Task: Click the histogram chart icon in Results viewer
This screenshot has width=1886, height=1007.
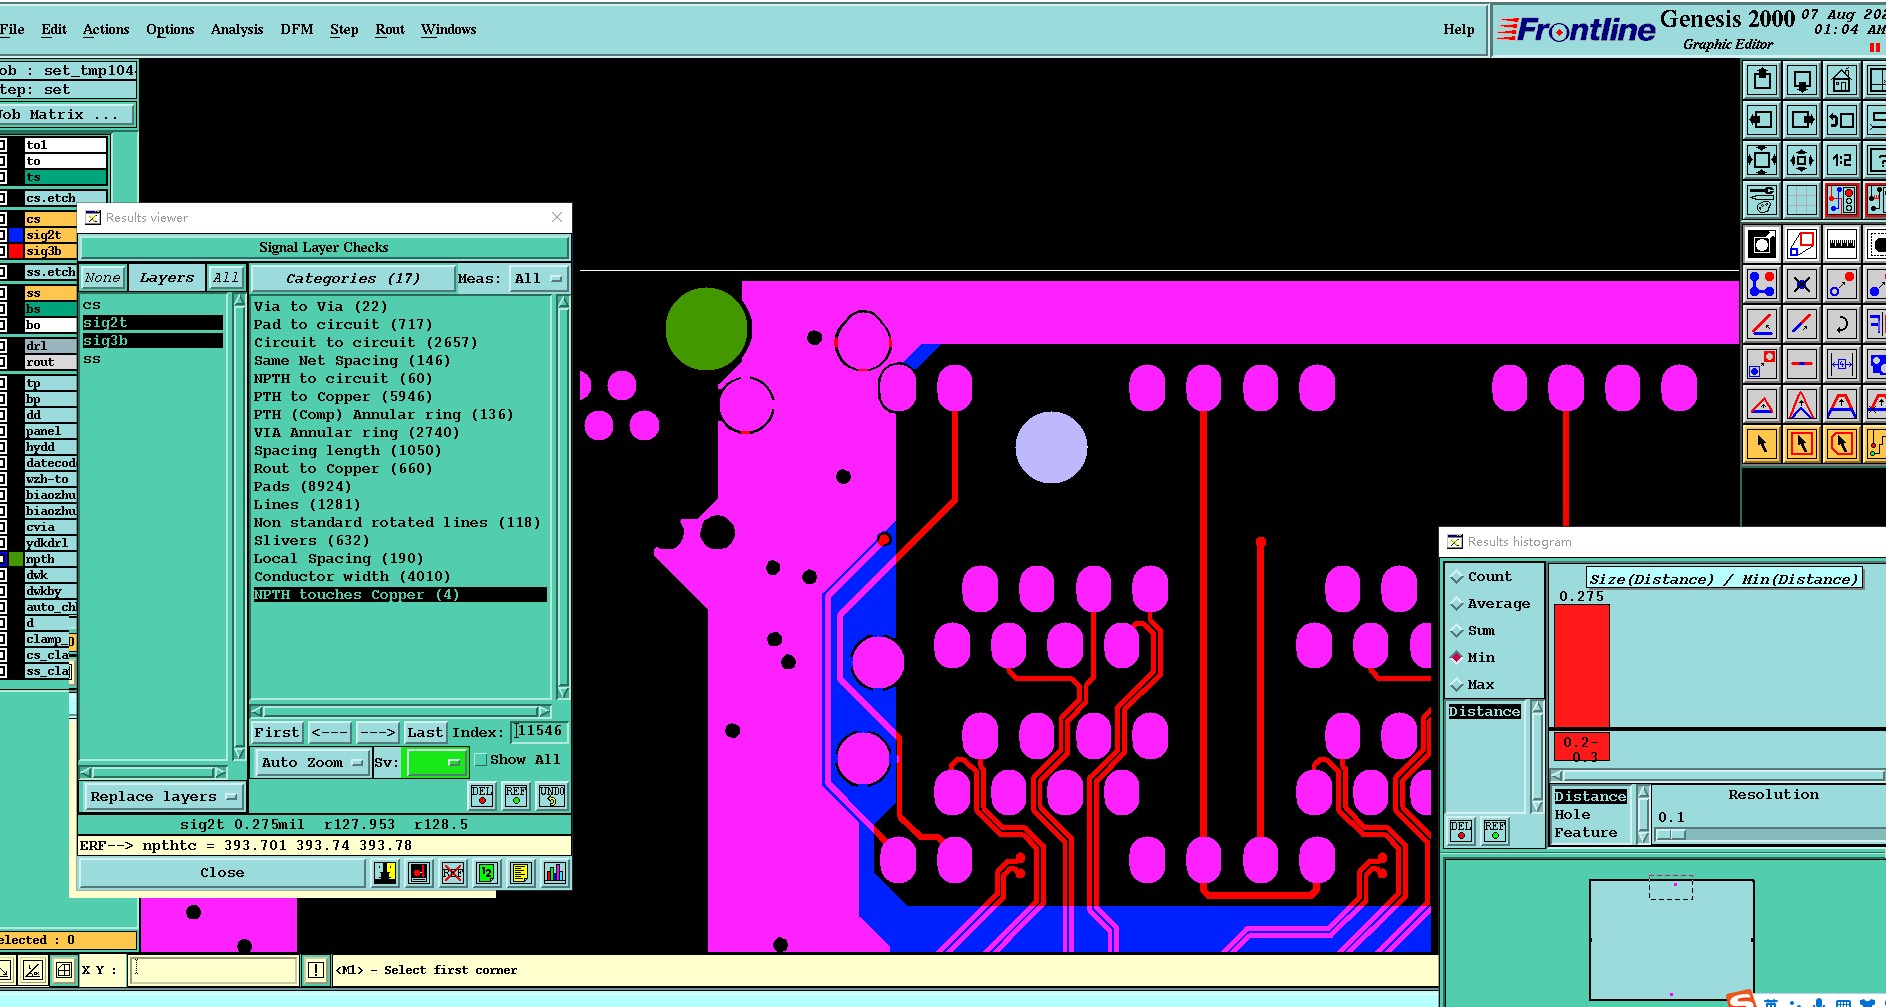Action: 554,873
